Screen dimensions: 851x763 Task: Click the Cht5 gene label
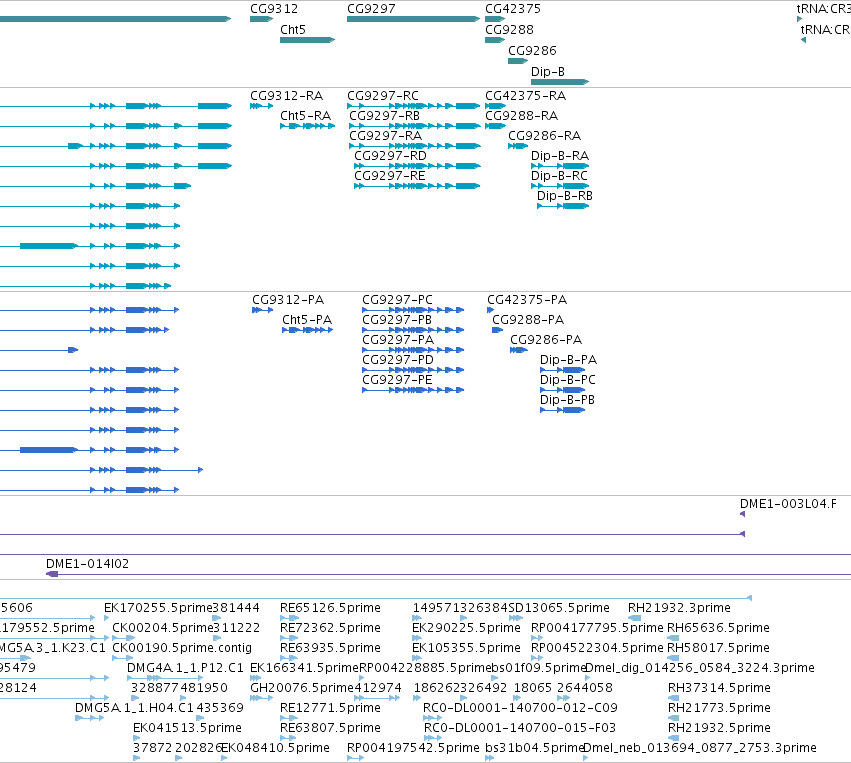point(293,30)
